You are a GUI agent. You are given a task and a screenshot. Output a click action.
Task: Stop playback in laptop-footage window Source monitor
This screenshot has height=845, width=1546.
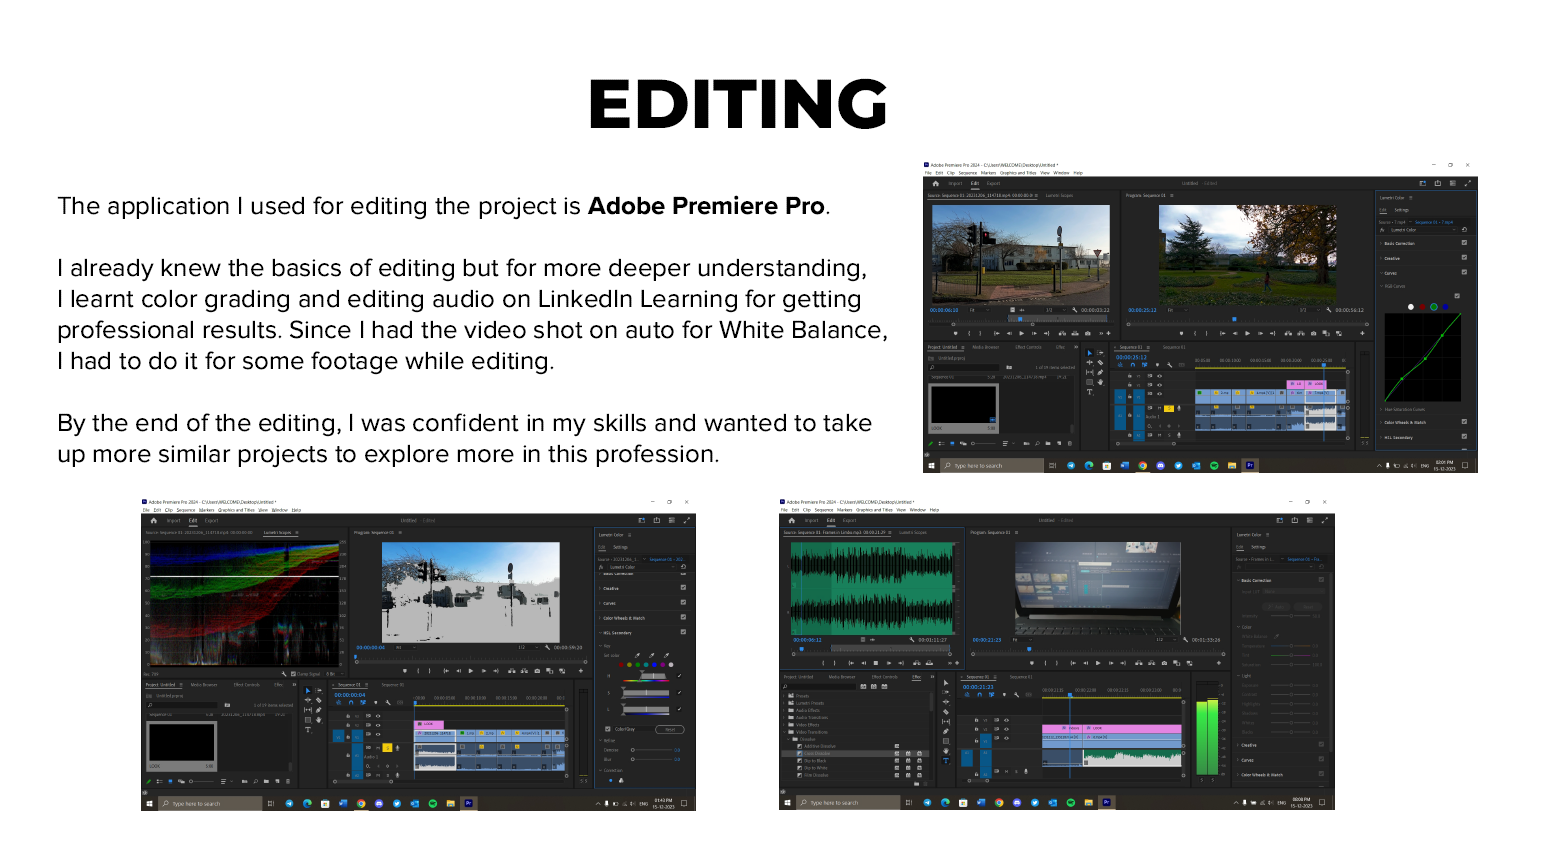tap(876, 663)
